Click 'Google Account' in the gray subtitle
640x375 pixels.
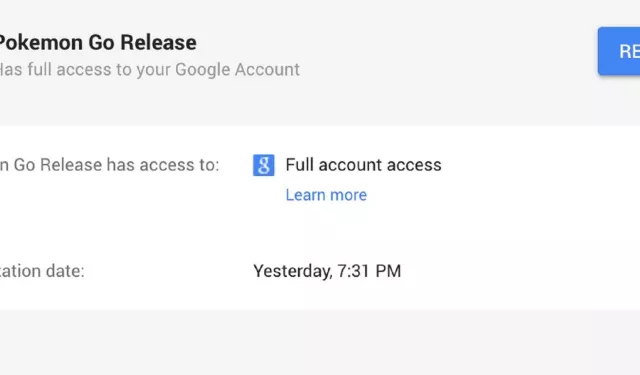pyautogui.click(x=238, y=69)
